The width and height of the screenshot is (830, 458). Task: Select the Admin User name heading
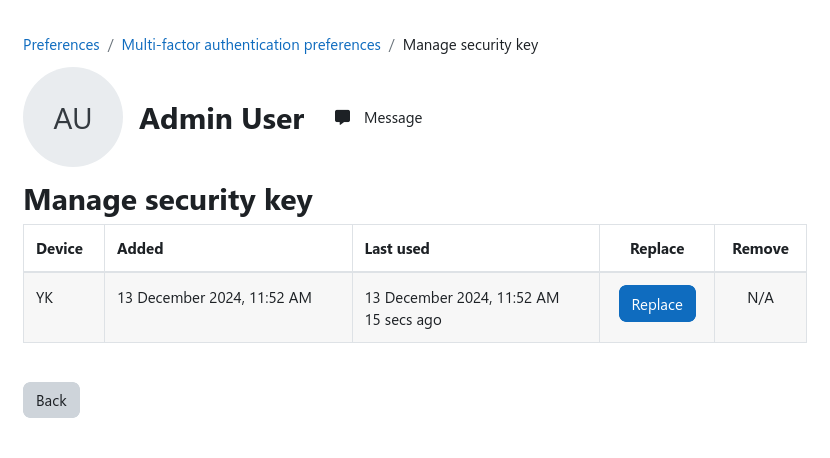222,119
